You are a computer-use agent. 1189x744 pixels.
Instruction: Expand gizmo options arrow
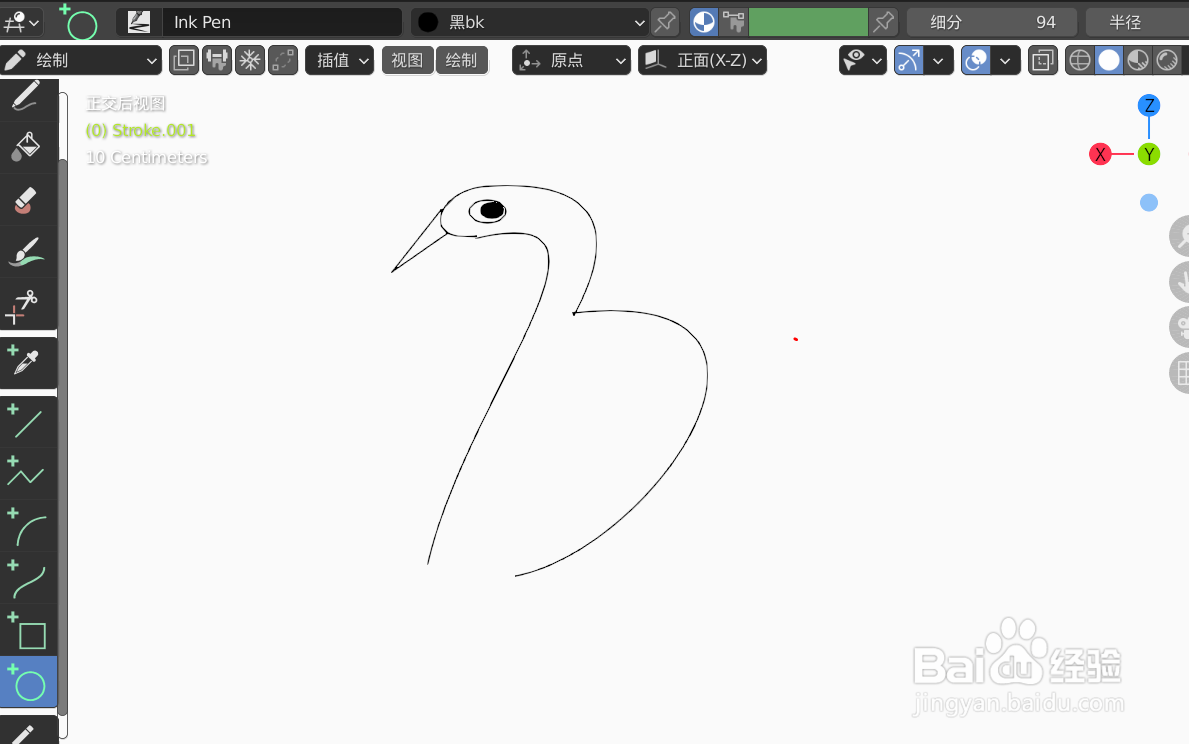click(x=938, y=60)
